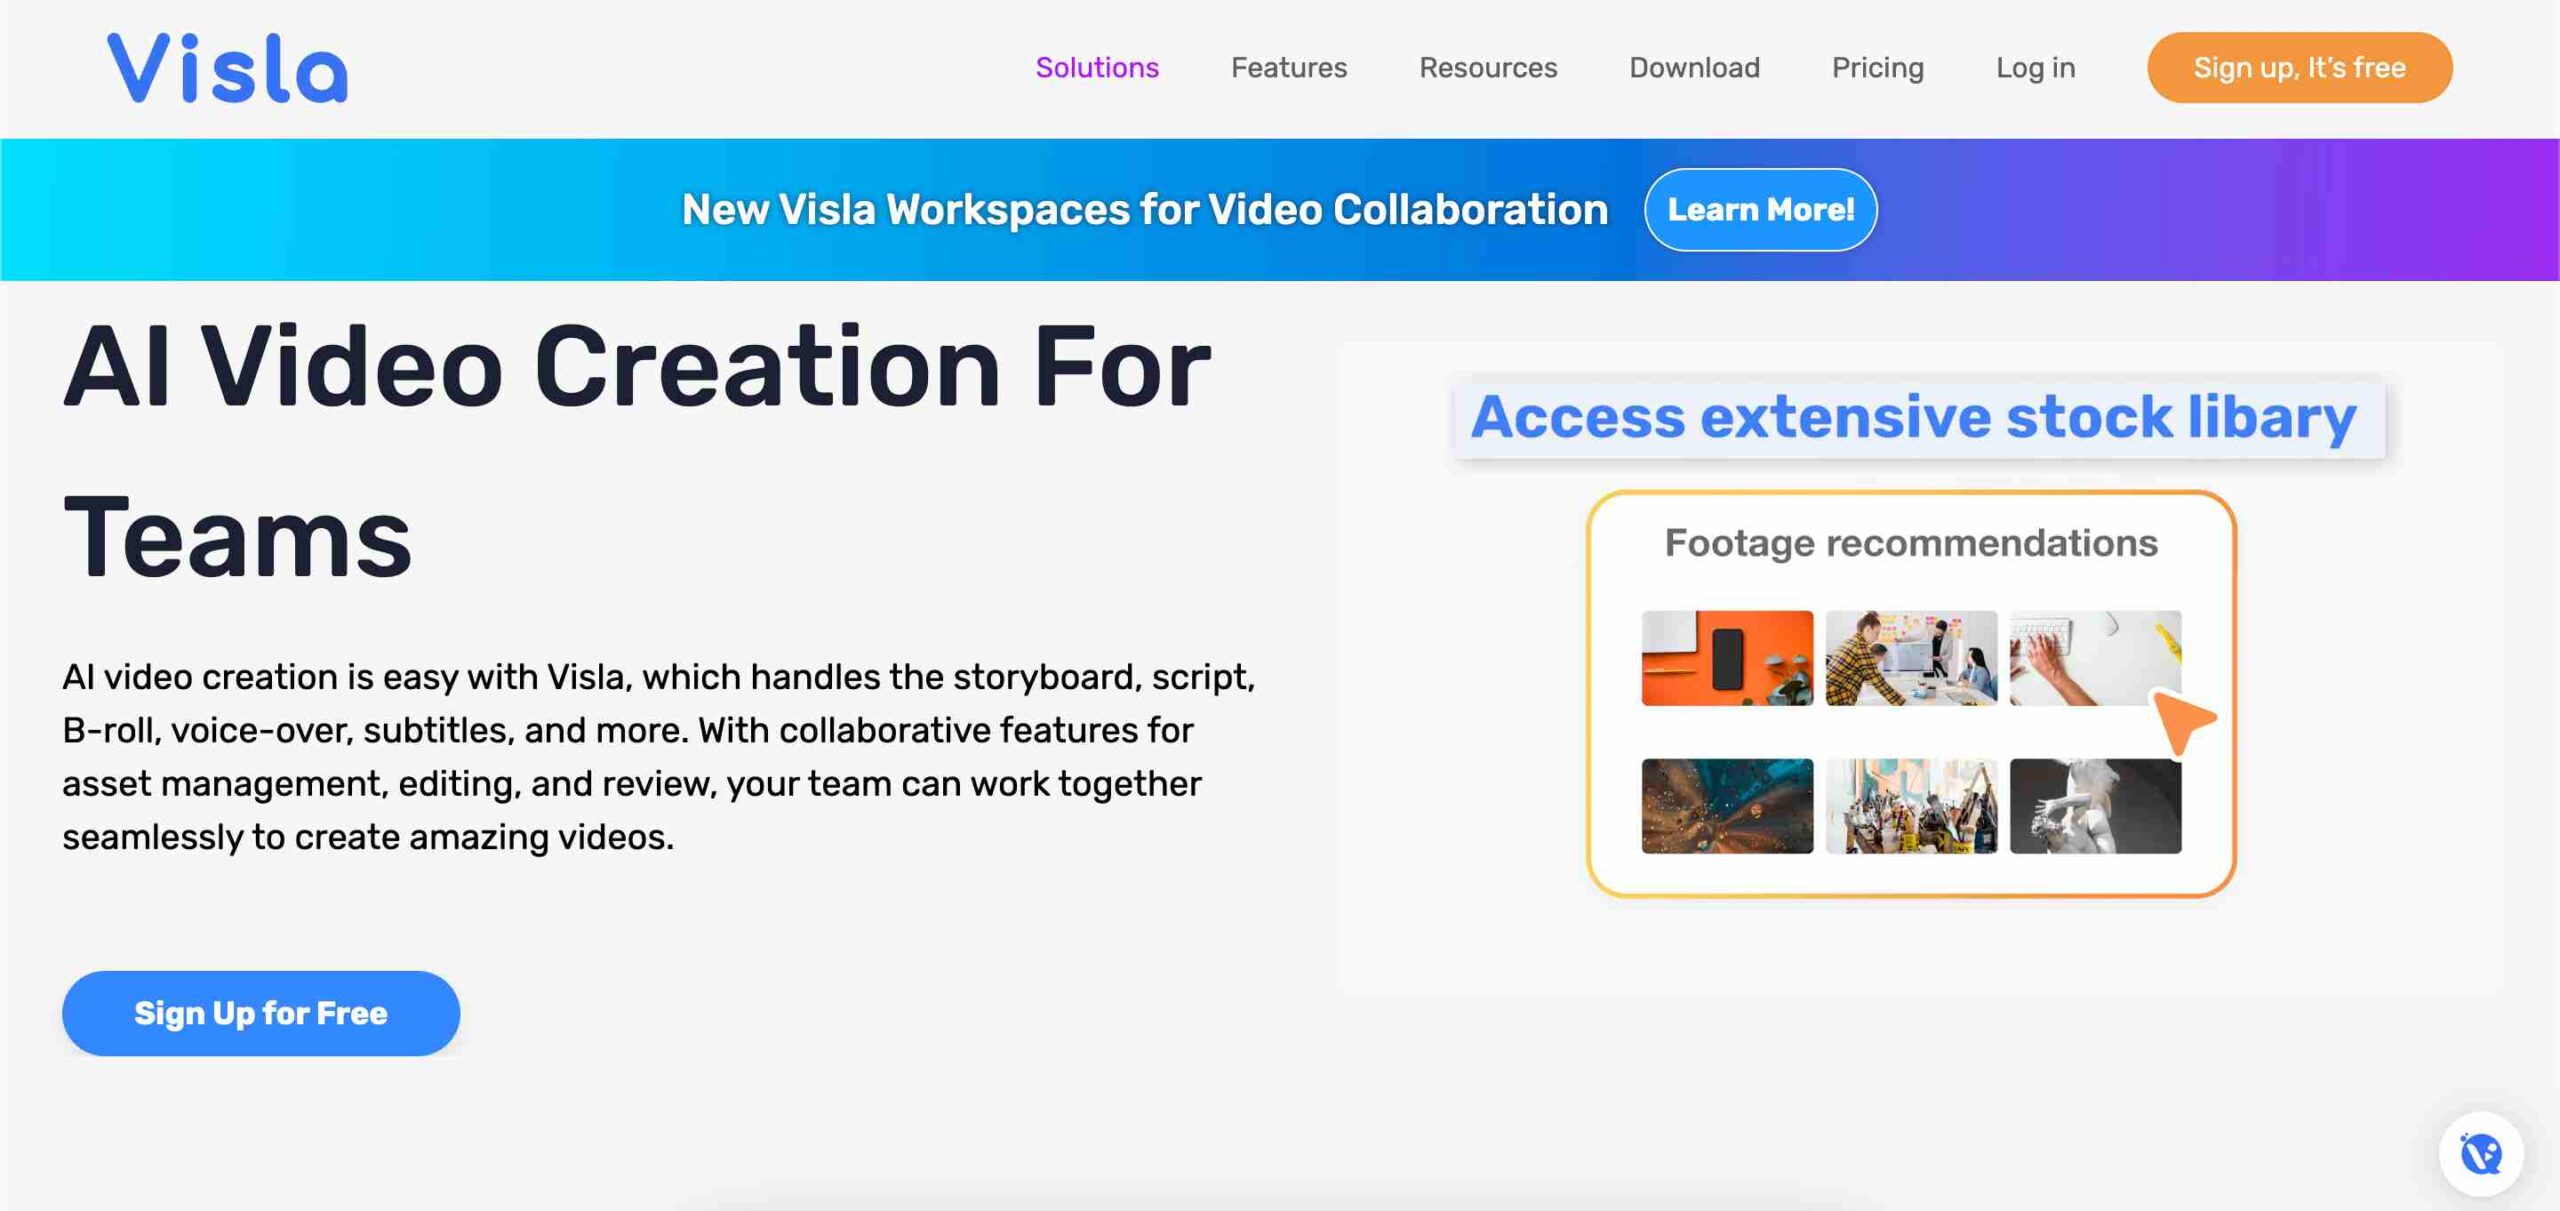
Task: Click Sign Up for Free button
Action: point(261,1013)
